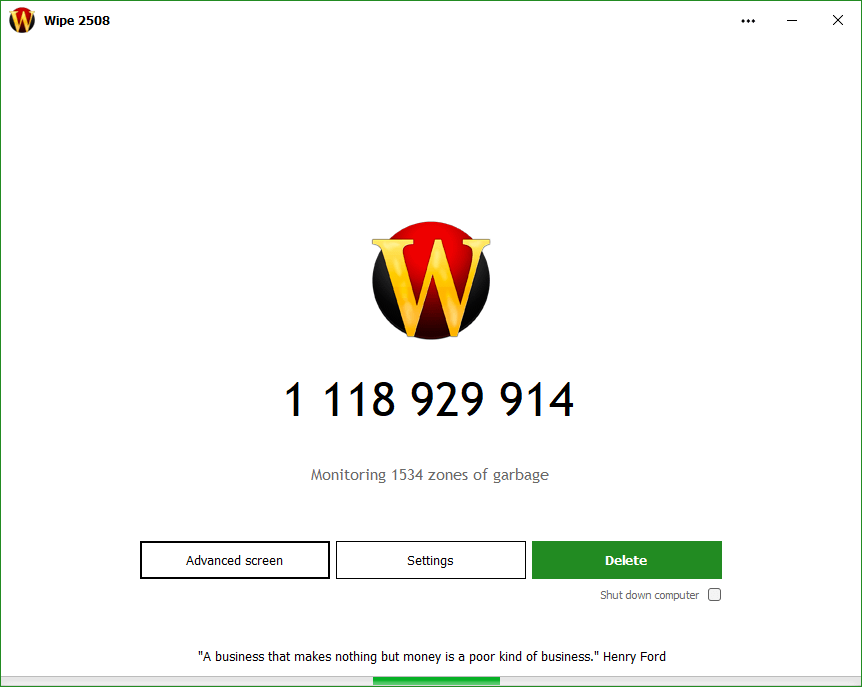Open the Settings panel

pos(430,560)
